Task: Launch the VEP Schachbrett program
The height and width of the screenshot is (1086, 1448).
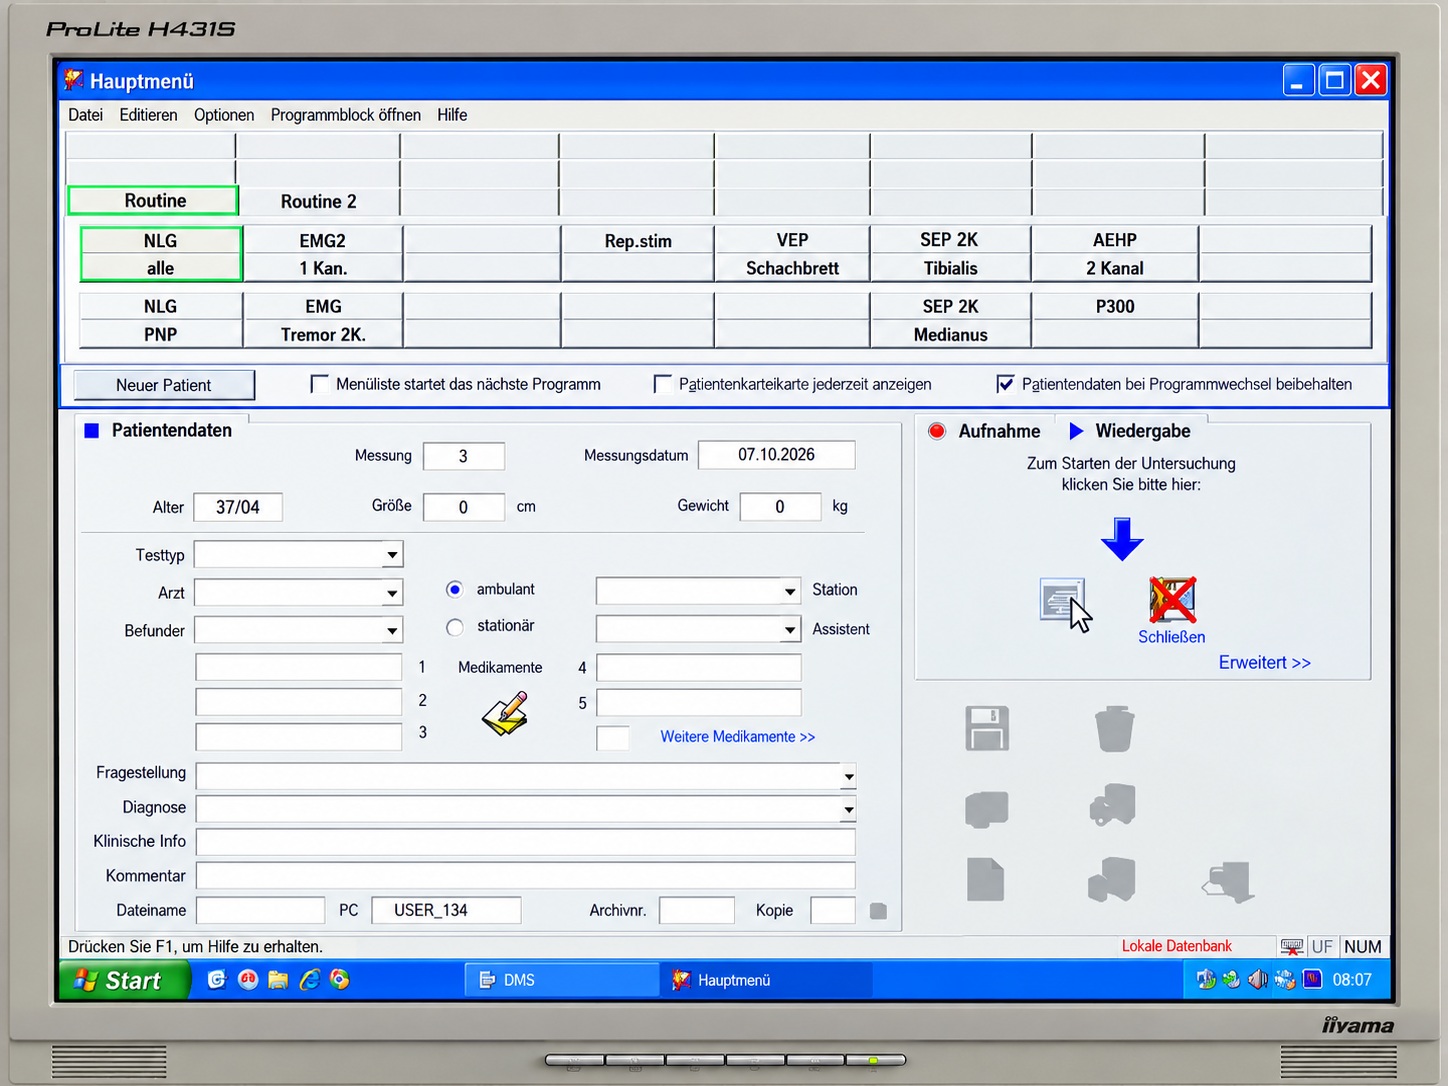Action: click(792, 254)
